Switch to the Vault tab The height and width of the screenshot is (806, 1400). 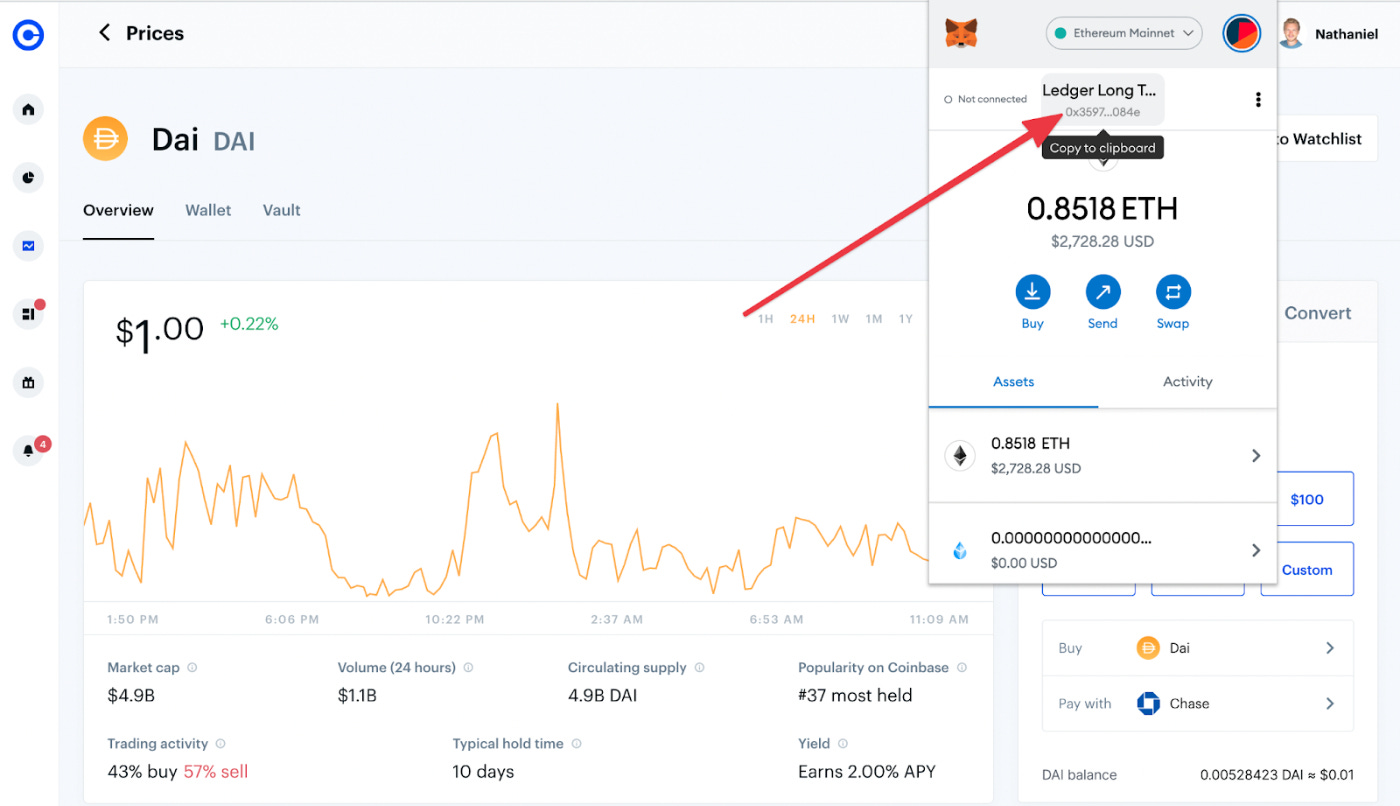[x=282, y=210]
